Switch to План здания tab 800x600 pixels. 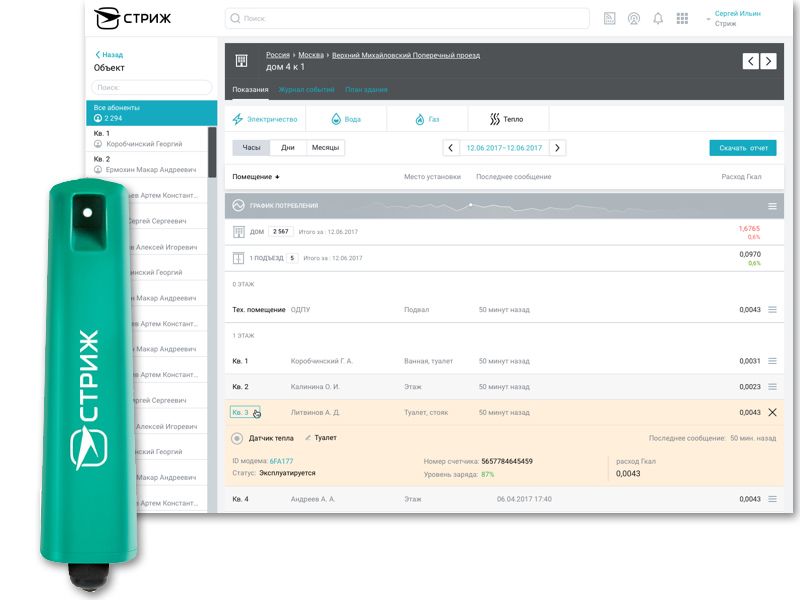366,89
